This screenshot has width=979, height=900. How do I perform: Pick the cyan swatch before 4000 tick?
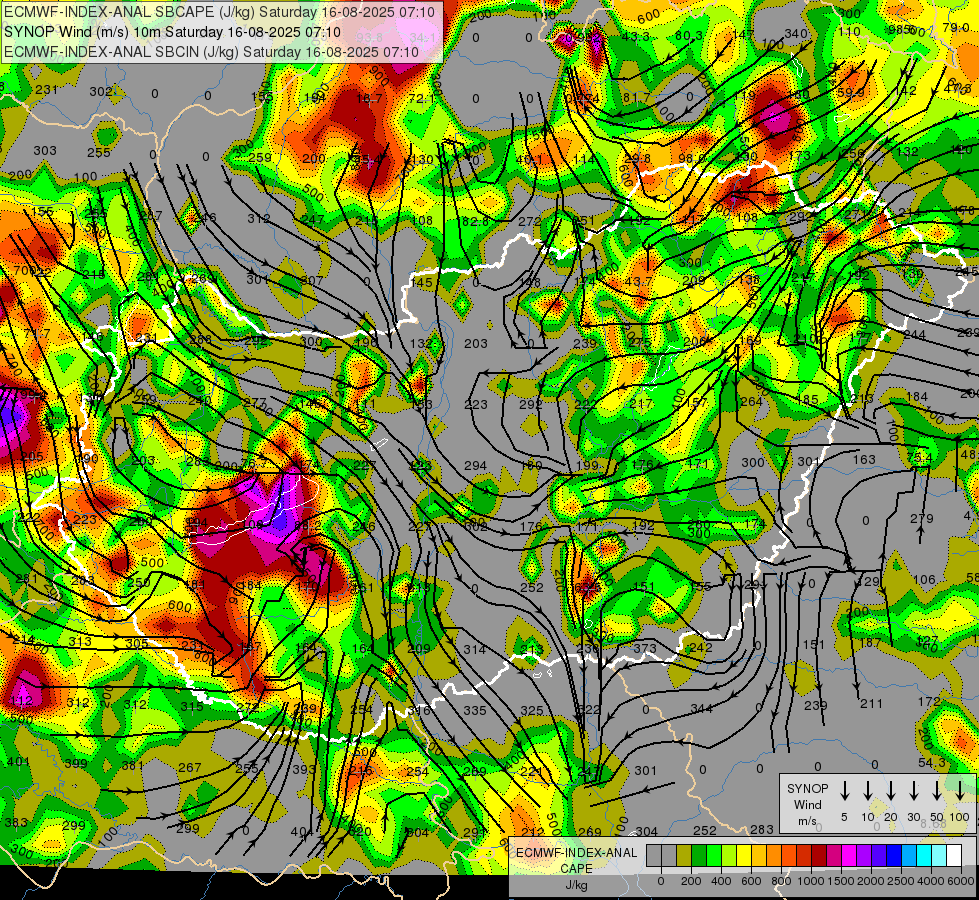point(925,855)
